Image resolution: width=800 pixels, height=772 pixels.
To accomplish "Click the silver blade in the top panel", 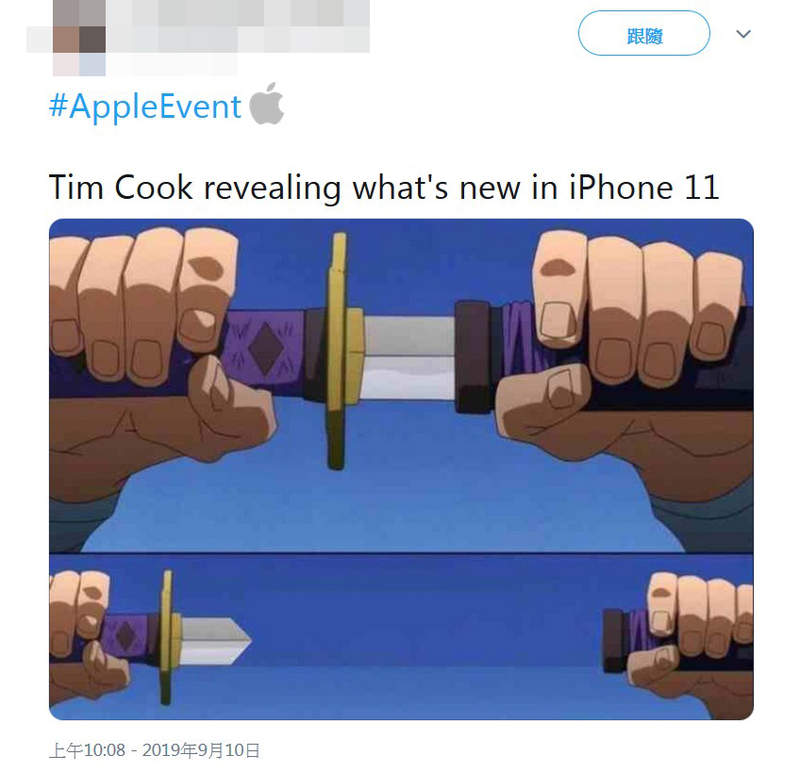I will 409,358.
